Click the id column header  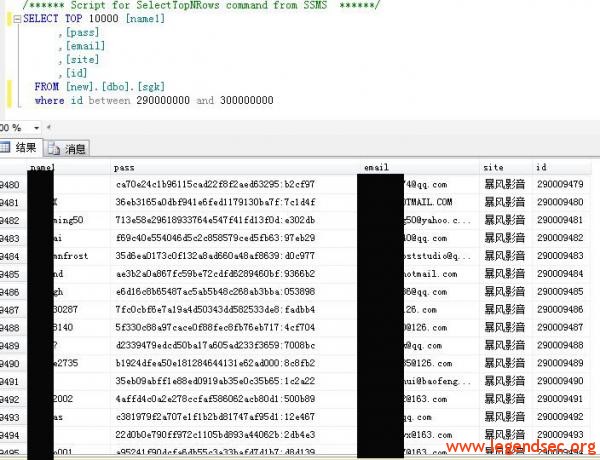562,168
